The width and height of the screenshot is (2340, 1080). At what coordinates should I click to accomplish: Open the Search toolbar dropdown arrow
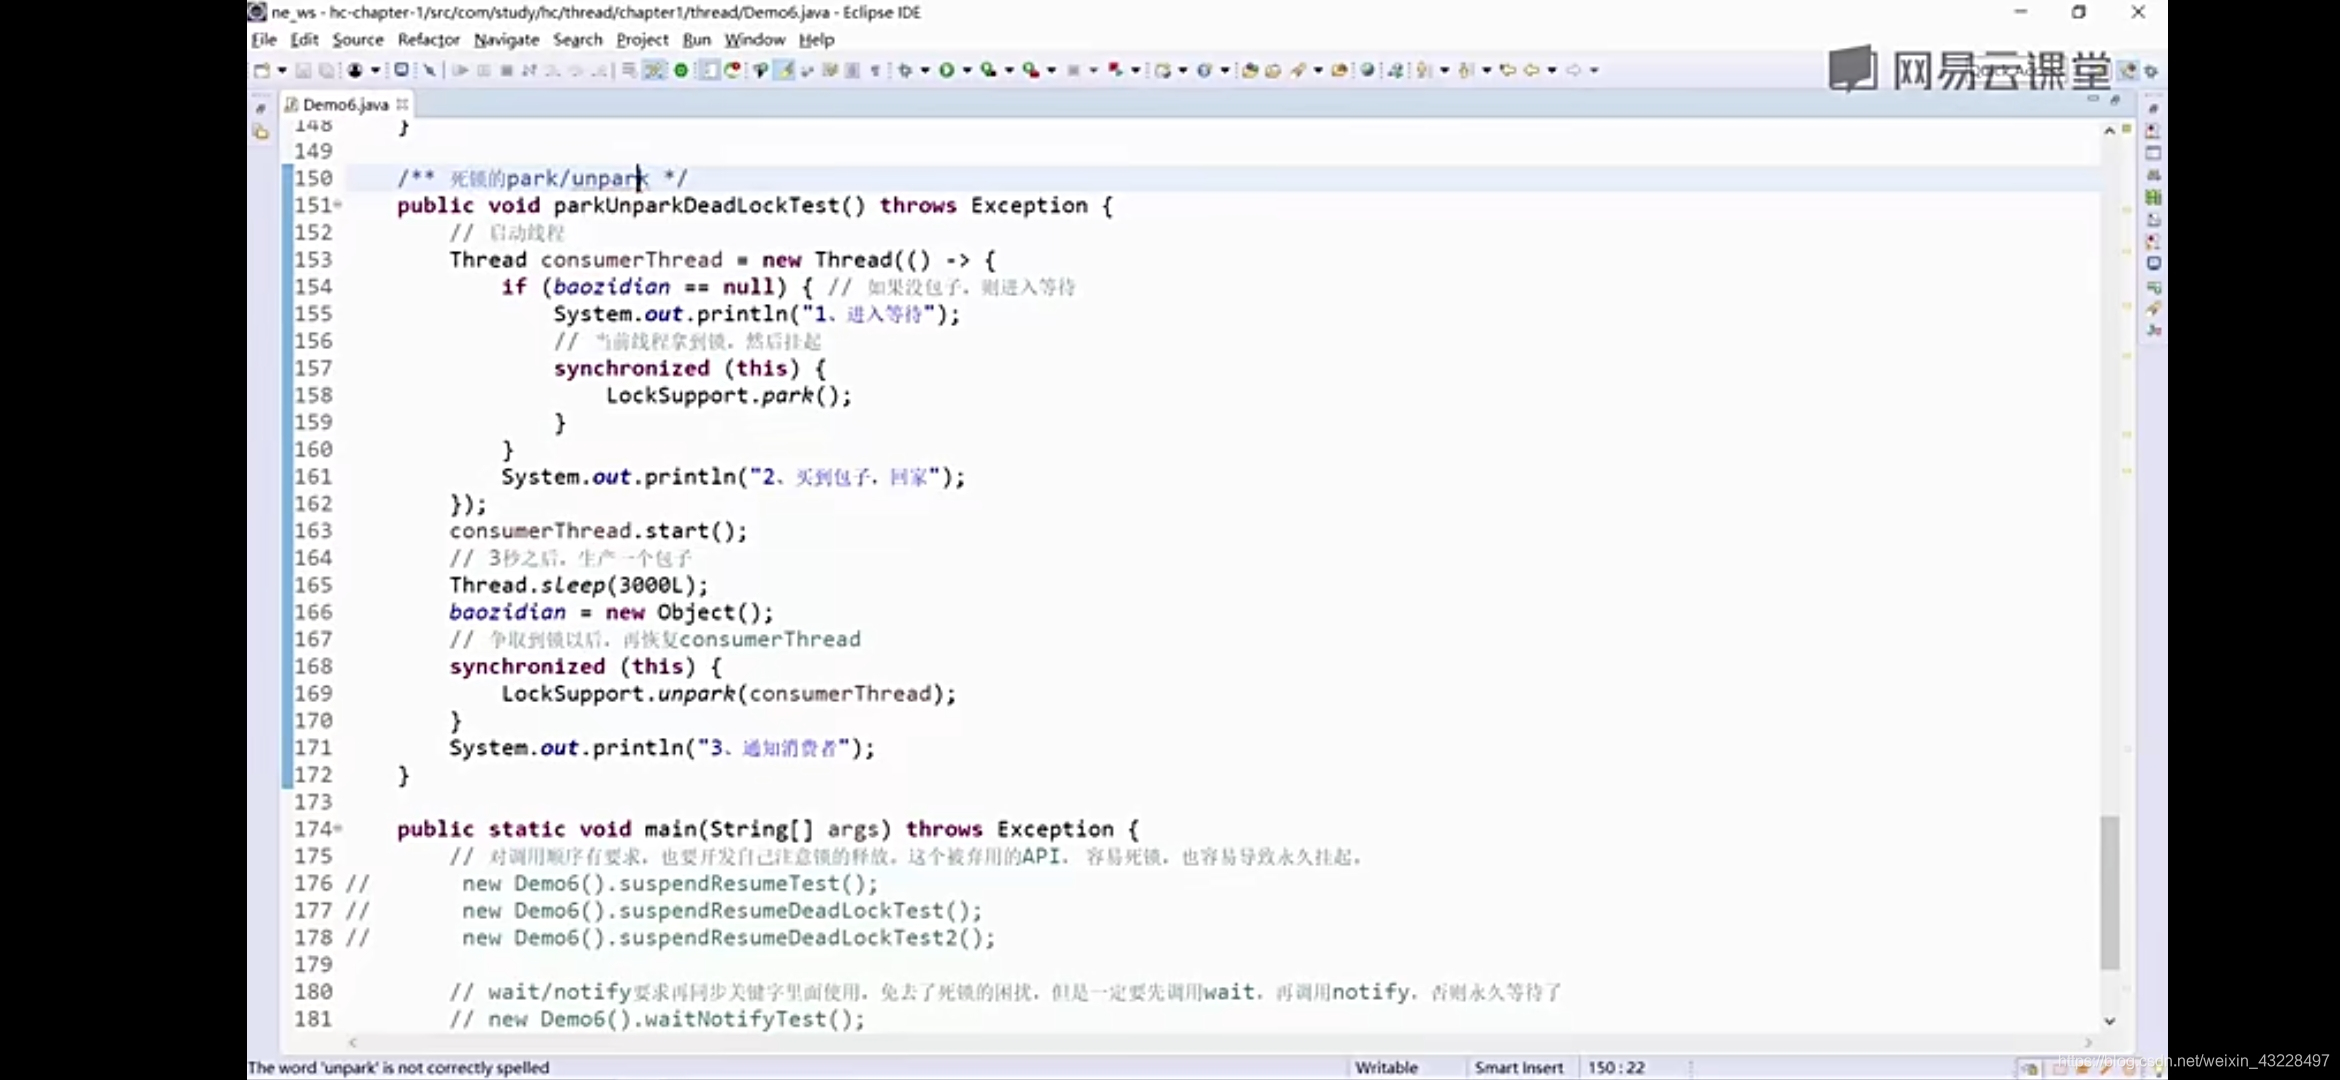1318,70
